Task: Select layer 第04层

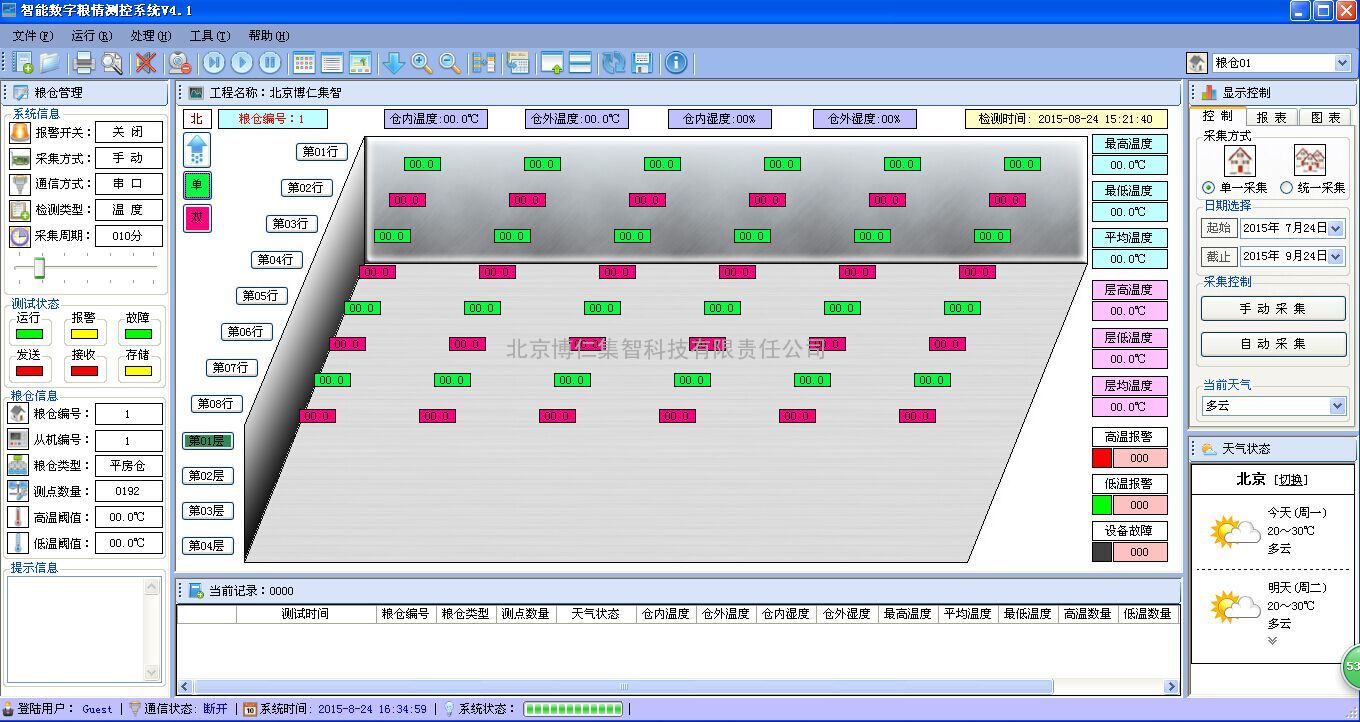Action: click(x=208, y=546)
